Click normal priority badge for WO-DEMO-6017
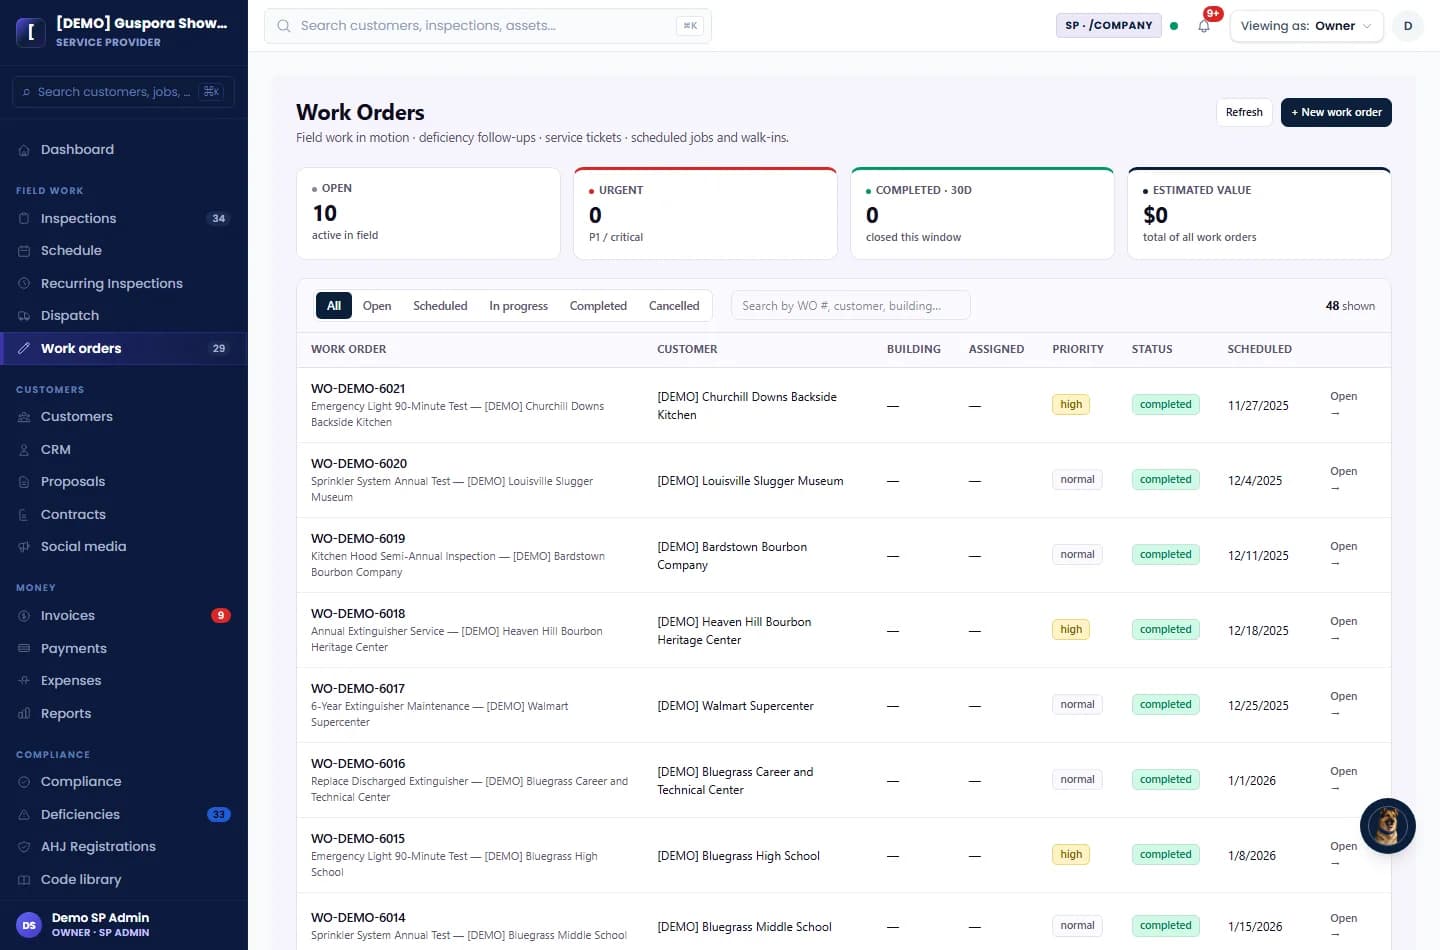 click(1077, 704)
